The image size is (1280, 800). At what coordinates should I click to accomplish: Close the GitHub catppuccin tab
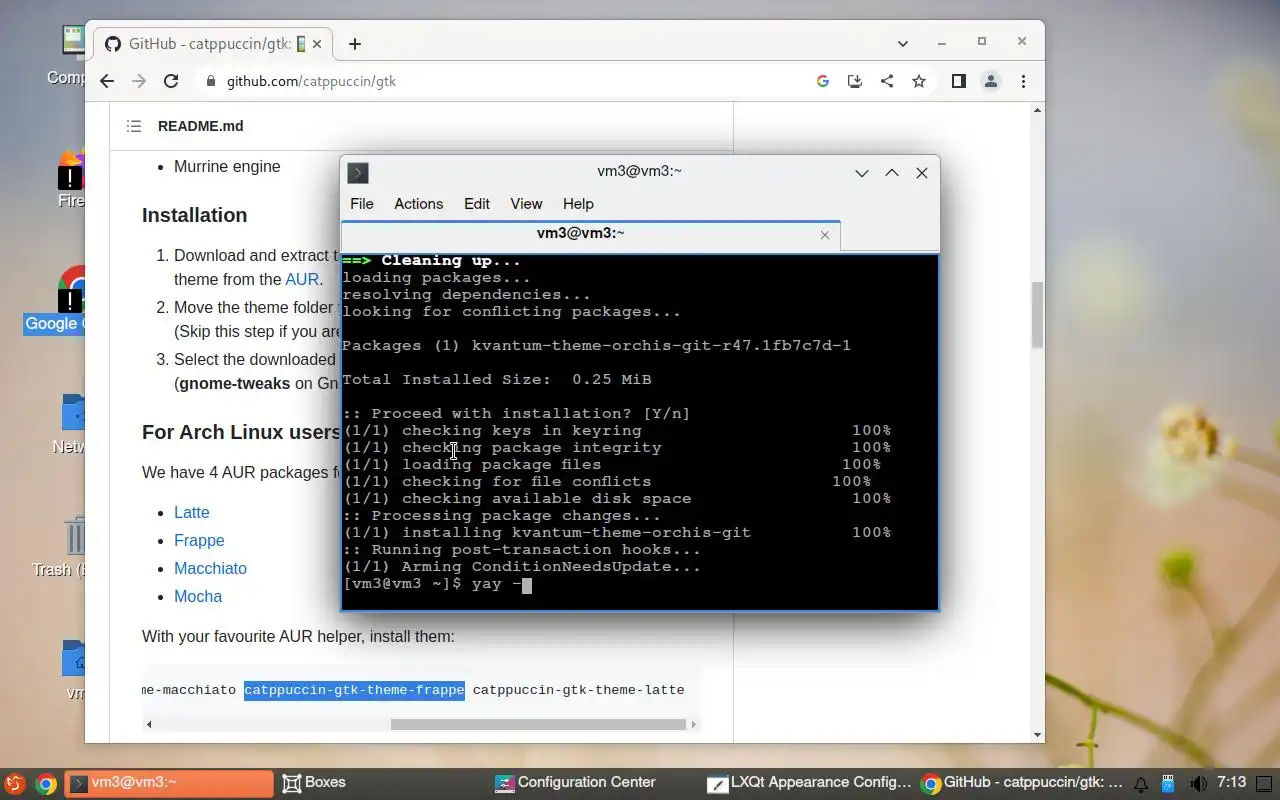point(318,44)
